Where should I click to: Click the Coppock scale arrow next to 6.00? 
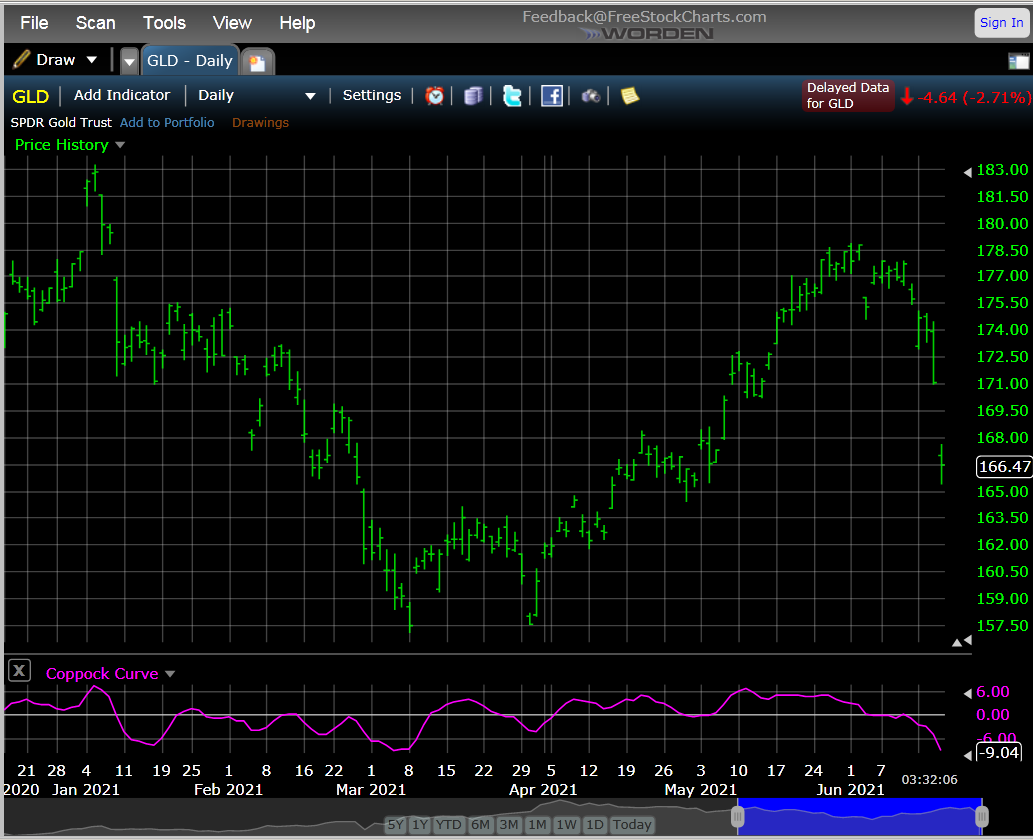[967, 693]
